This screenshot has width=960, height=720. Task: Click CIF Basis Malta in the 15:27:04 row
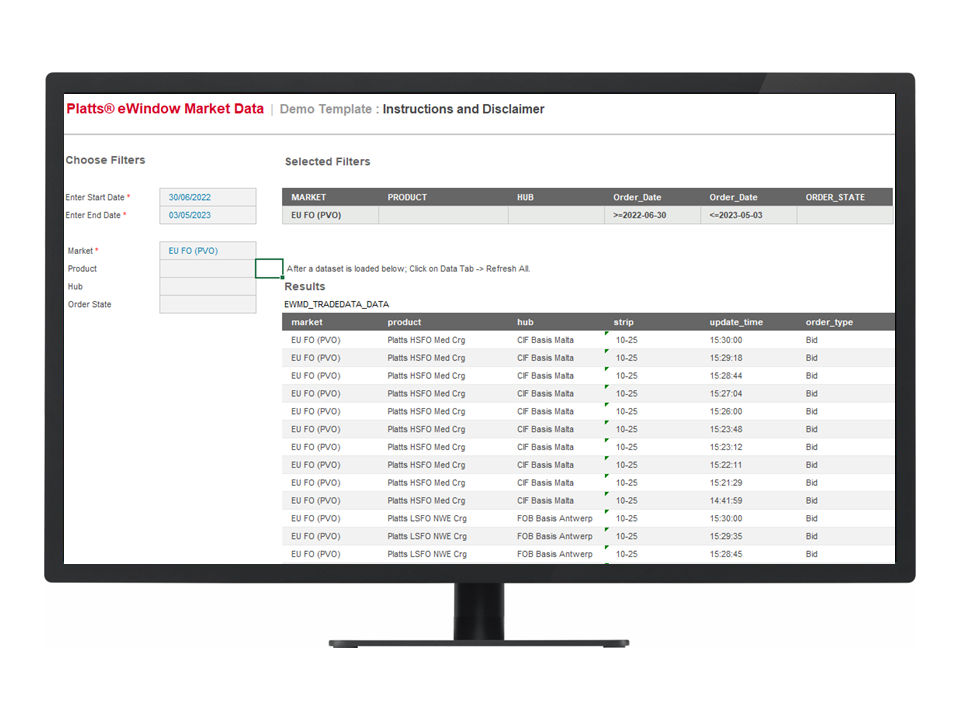[x=546, y=393]
